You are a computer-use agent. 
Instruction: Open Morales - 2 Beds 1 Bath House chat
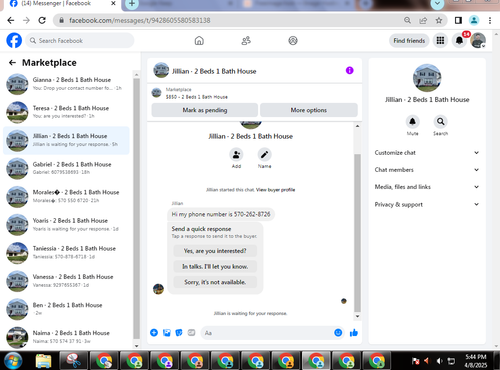point(66,196)
